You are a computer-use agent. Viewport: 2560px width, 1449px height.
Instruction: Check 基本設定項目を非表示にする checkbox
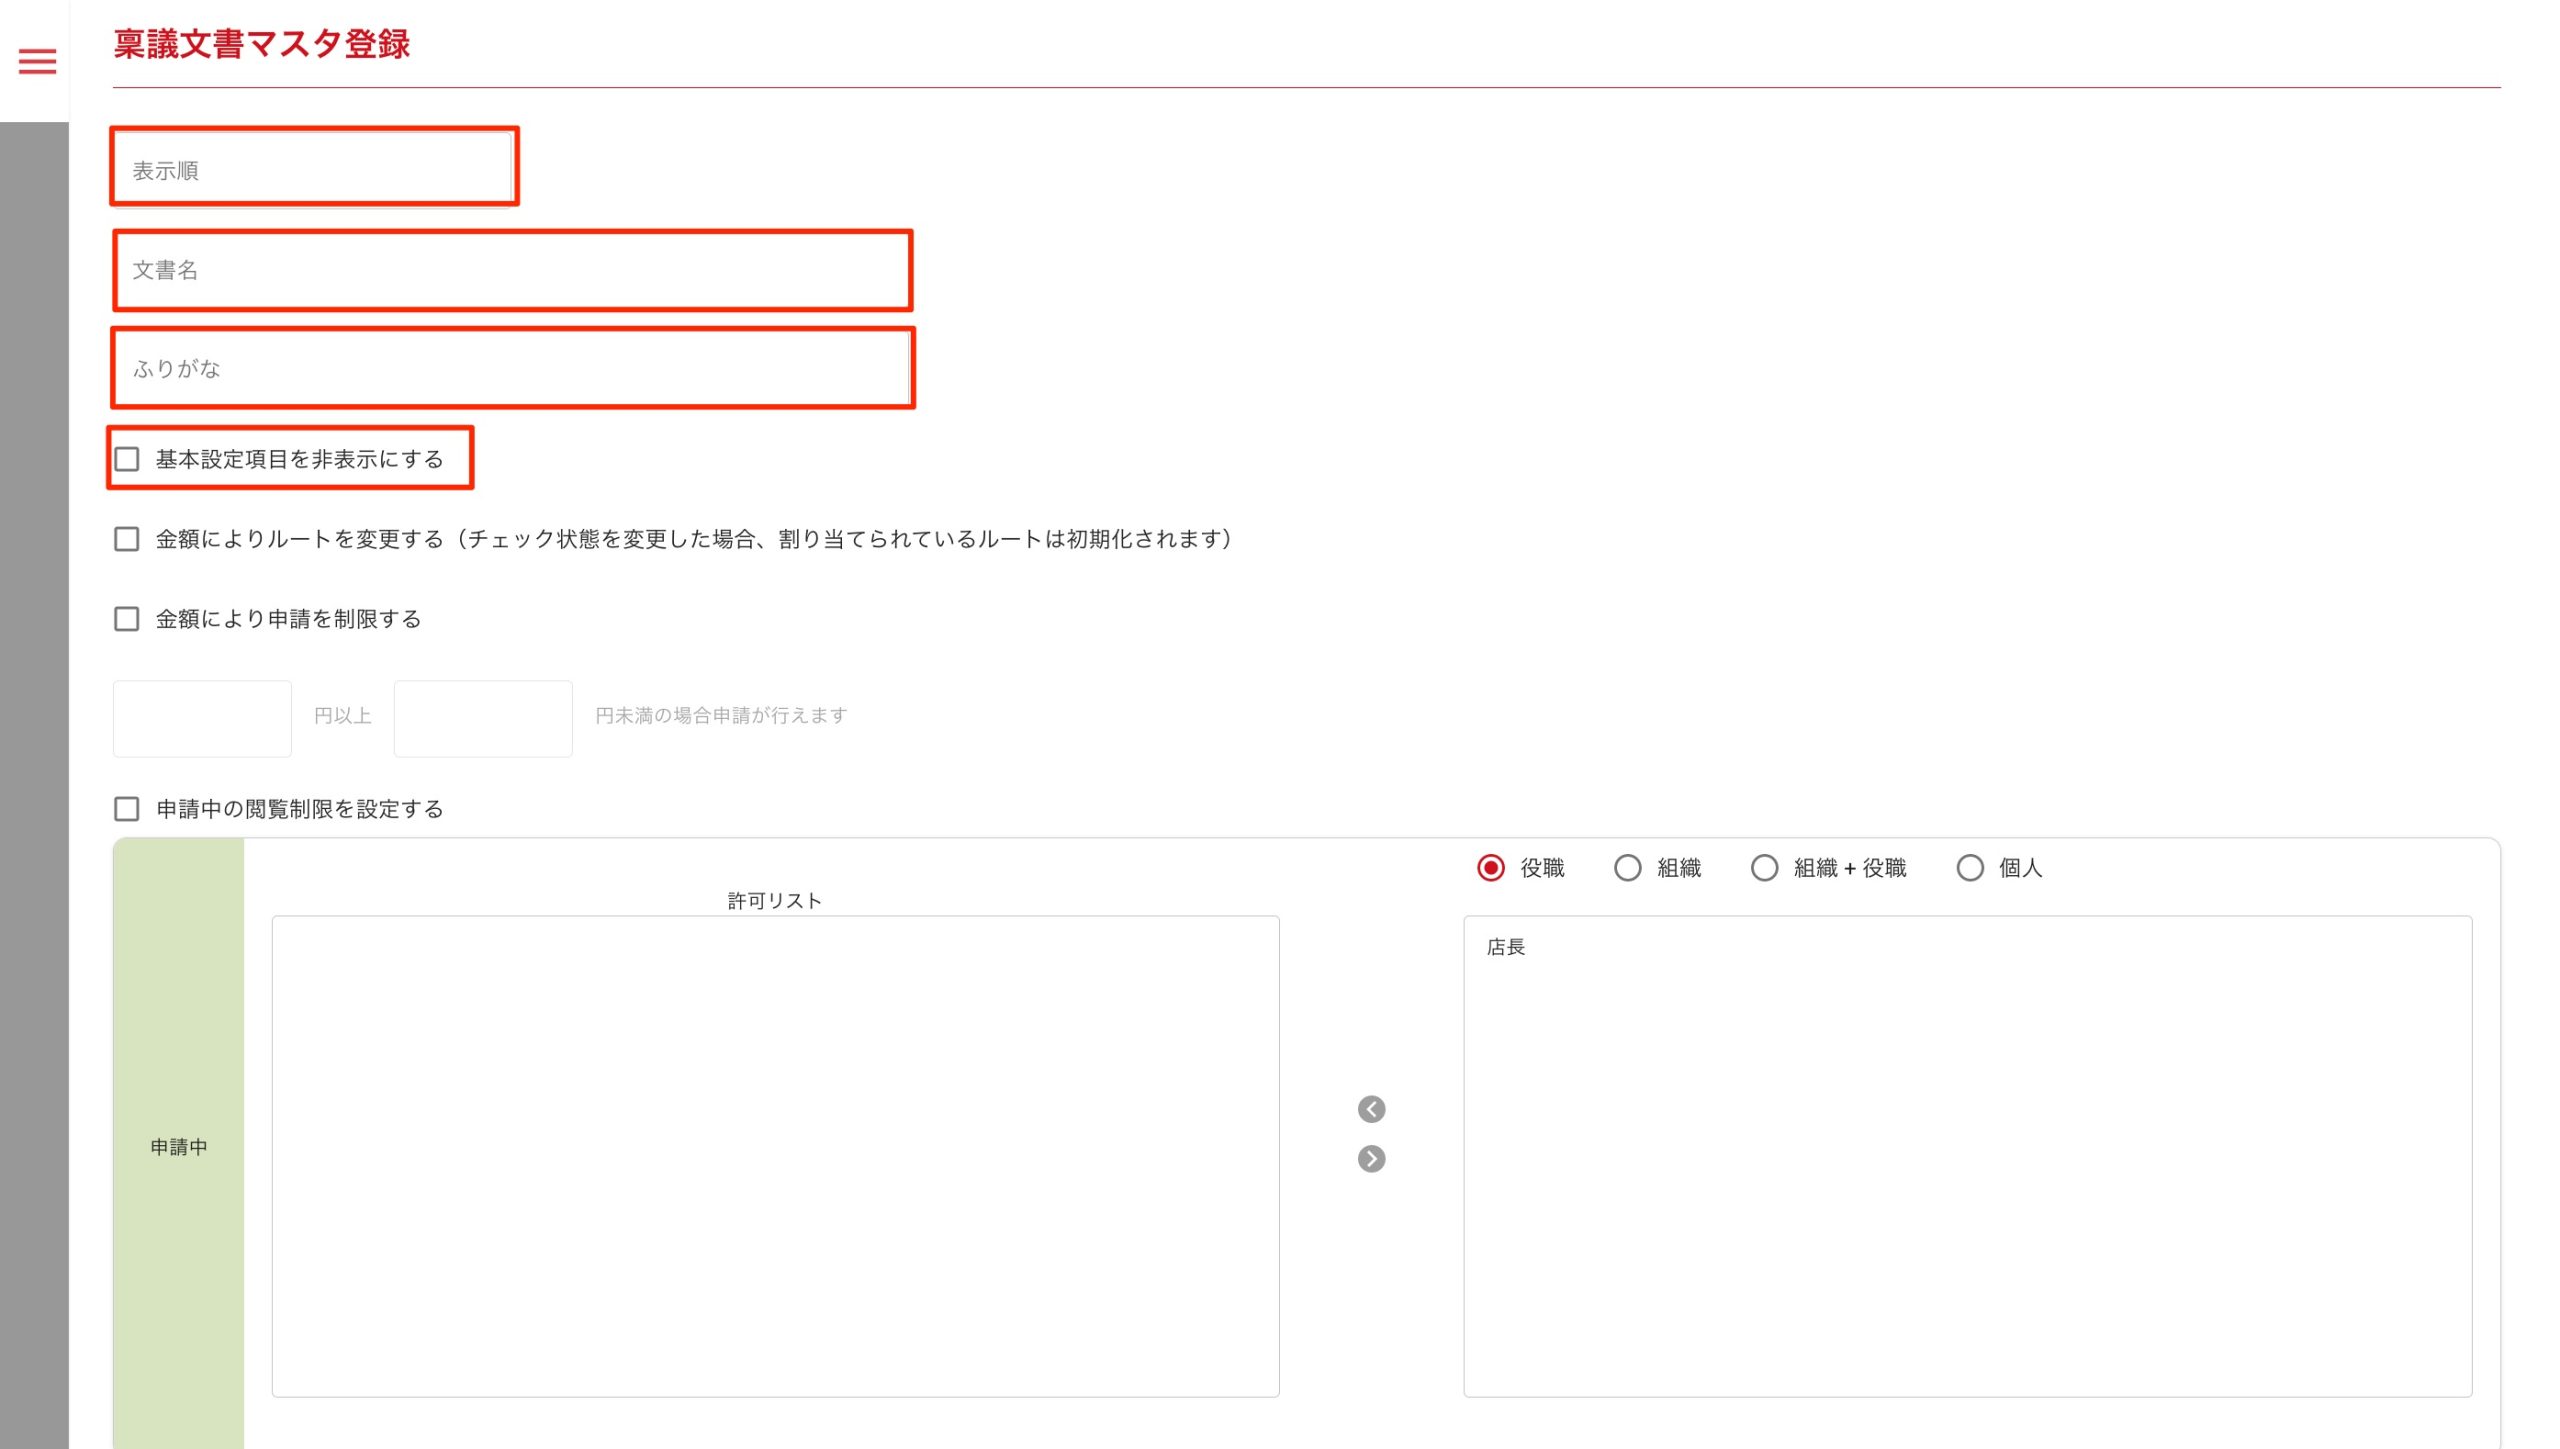coord(127,459)
